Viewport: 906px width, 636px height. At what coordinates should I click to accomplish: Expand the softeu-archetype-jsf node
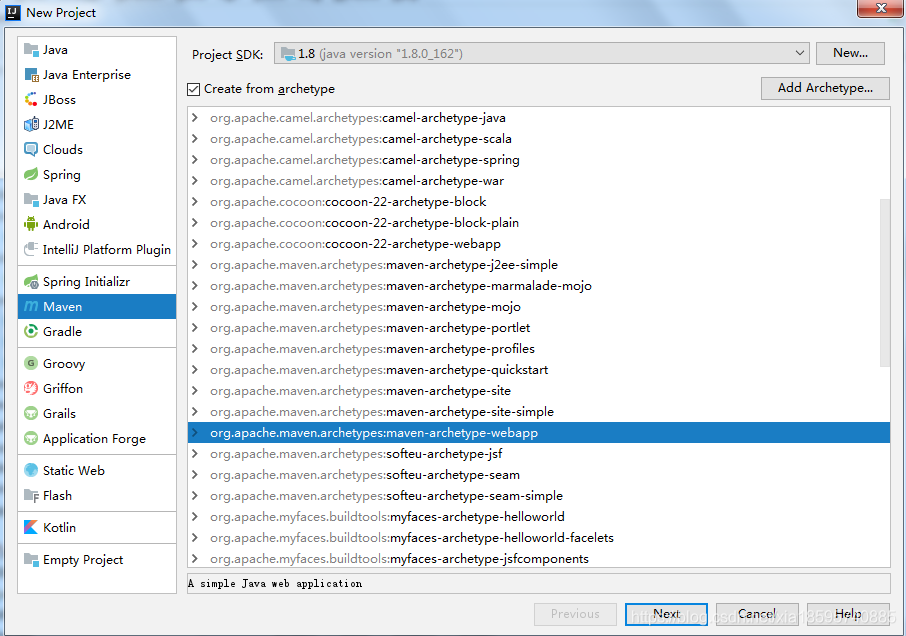coord(195,453)
